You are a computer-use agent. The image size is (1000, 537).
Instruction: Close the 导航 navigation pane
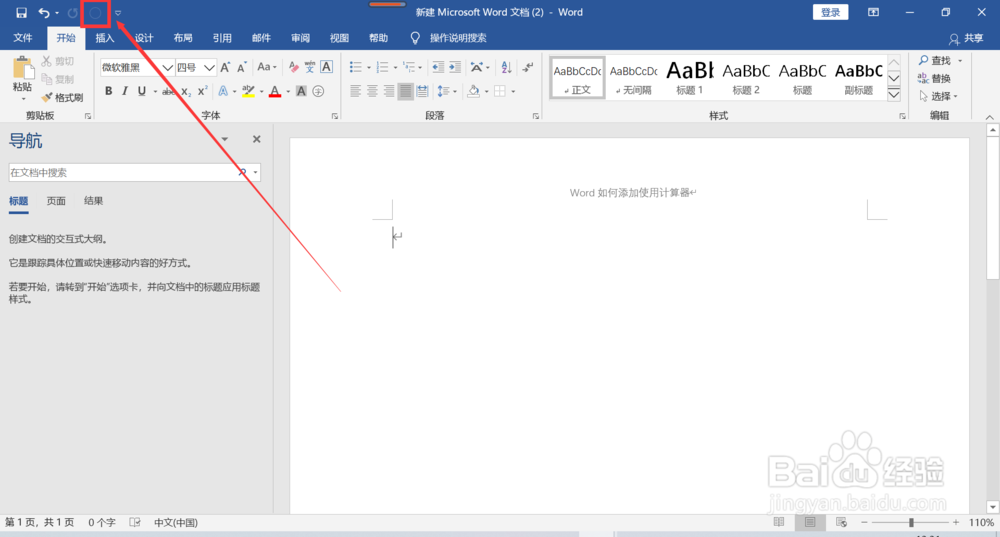pyautogui.click(x=256, y=139)
